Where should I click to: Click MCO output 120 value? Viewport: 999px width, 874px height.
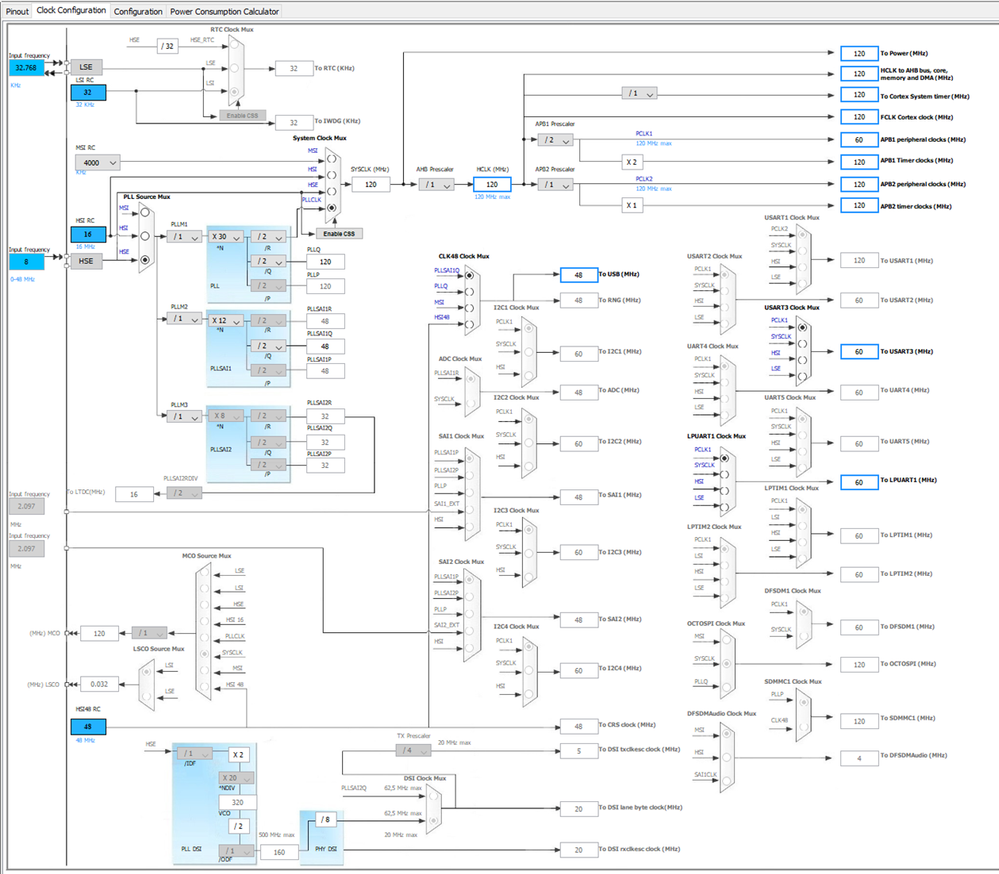click(99, 633)
